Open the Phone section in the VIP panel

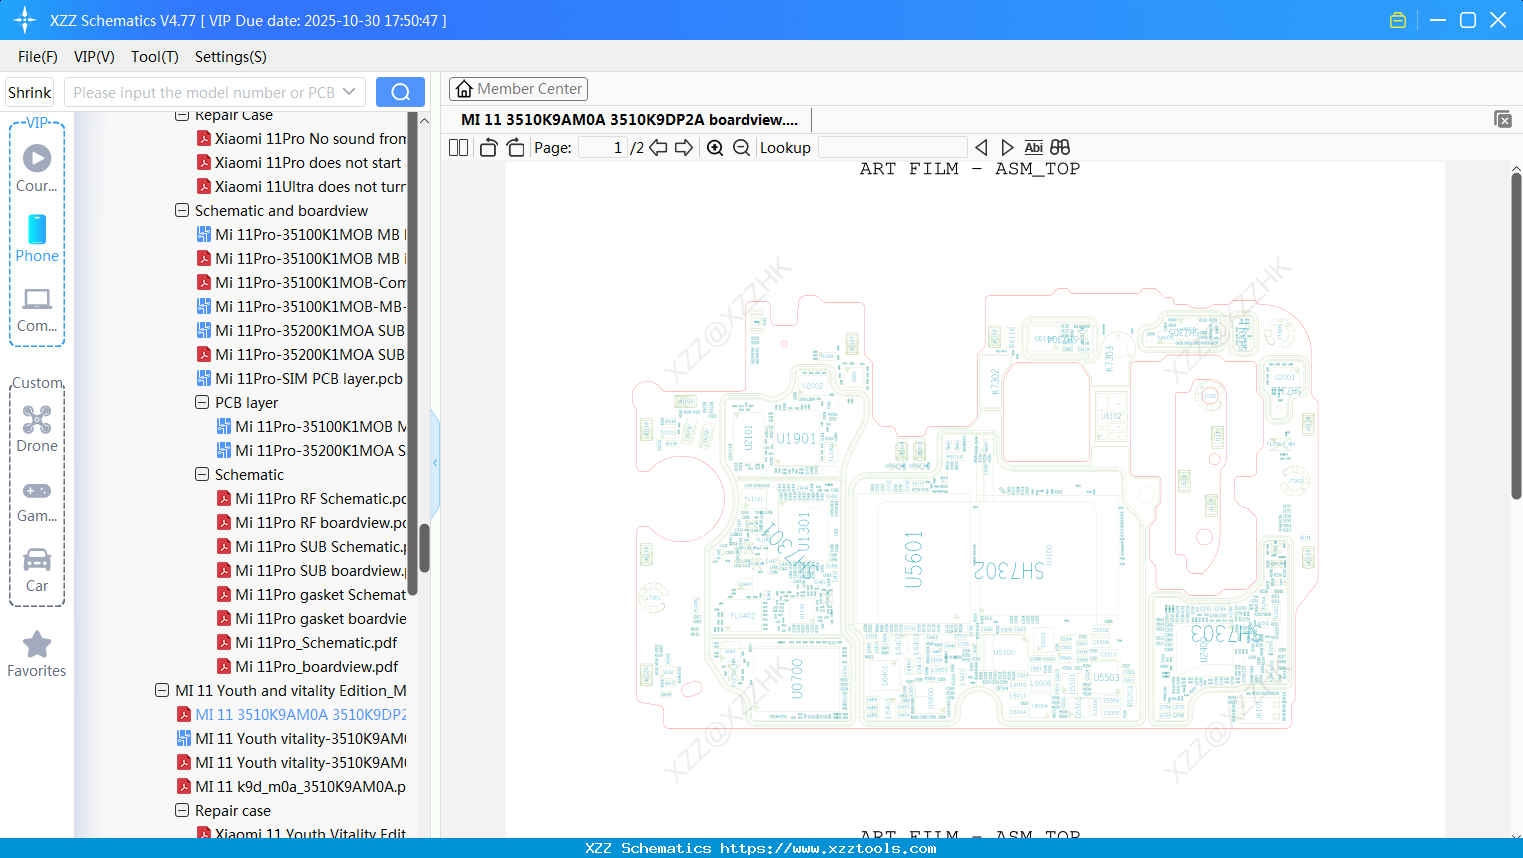(x=37, y=230)
